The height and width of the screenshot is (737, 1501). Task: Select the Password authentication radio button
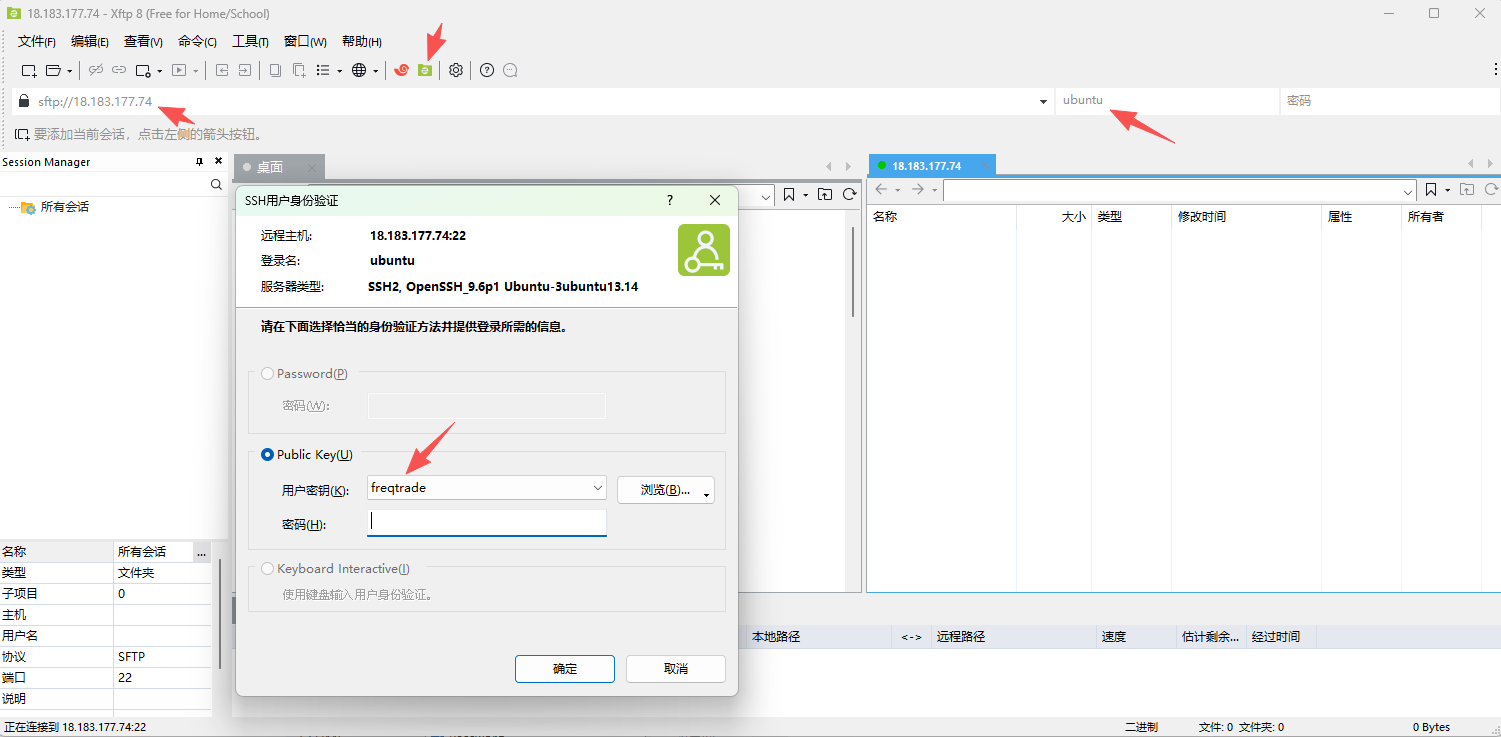[x=267, y=374]
